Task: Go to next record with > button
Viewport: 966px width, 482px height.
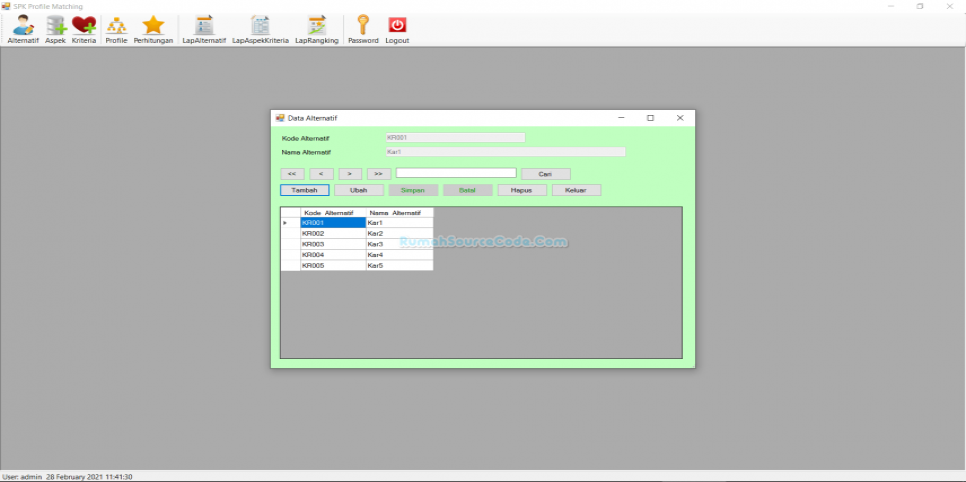Action: pos(350,174)
